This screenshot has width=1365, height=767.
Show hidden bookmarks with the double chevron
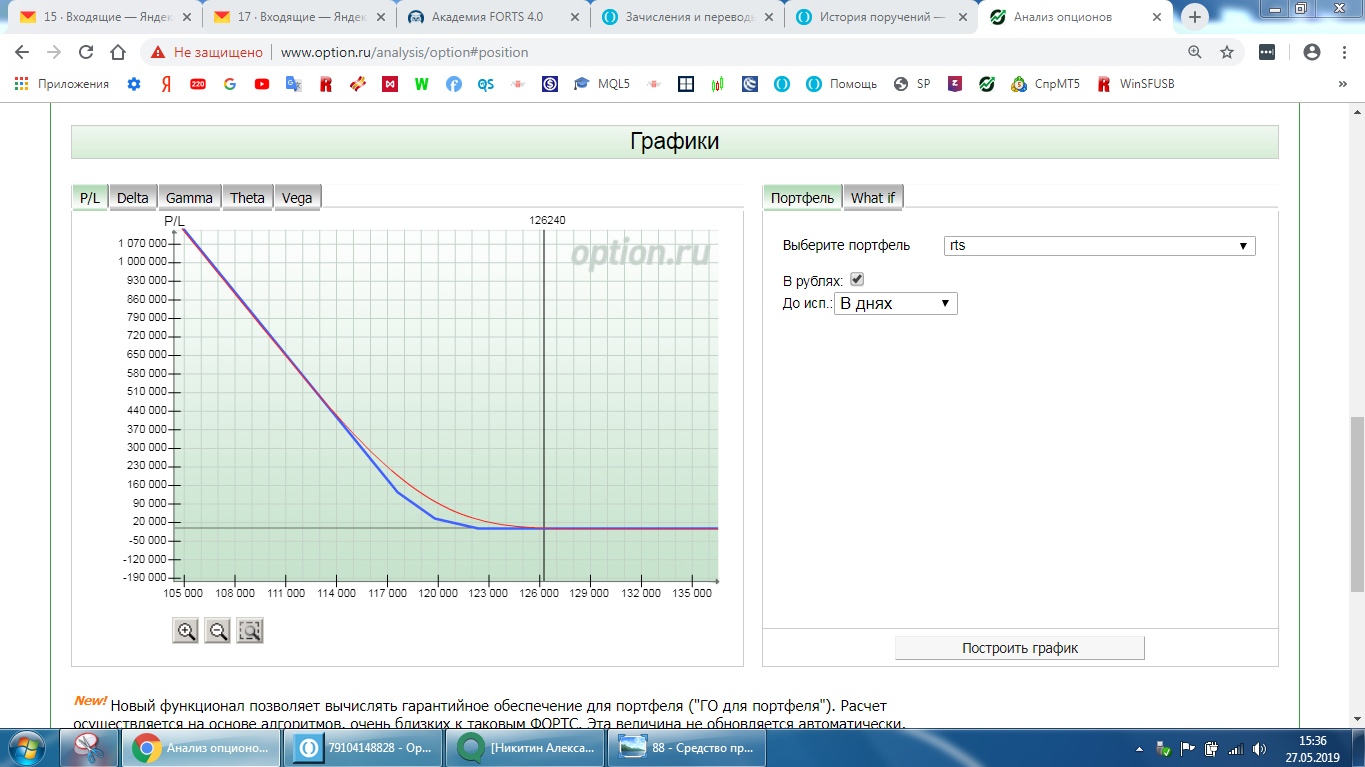click(1342, 84)
